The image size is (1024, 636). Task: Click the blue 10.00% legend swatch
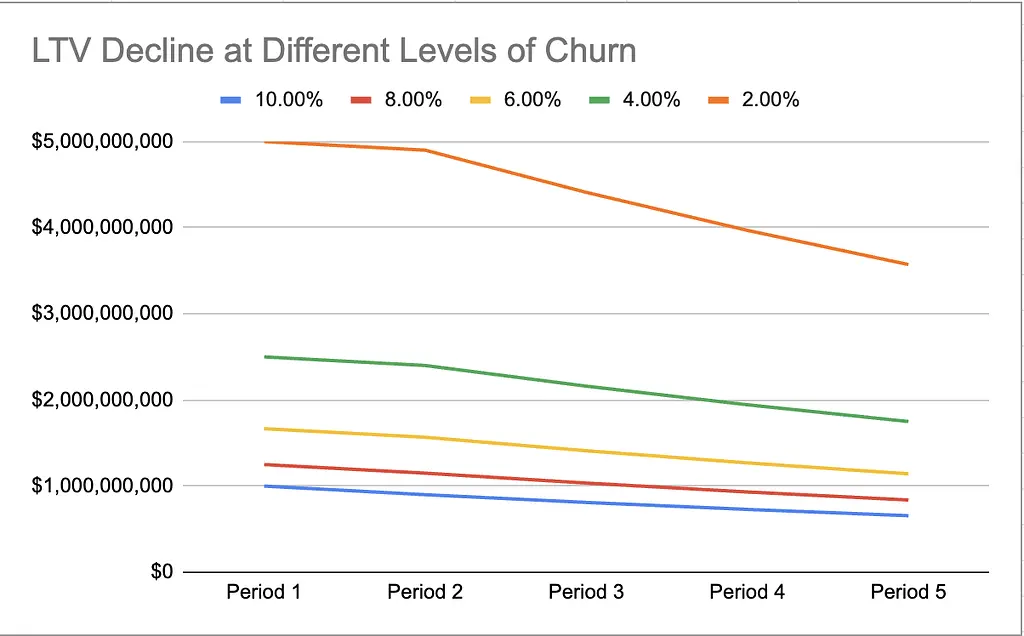pyautogui.click(x=231, y=100)
